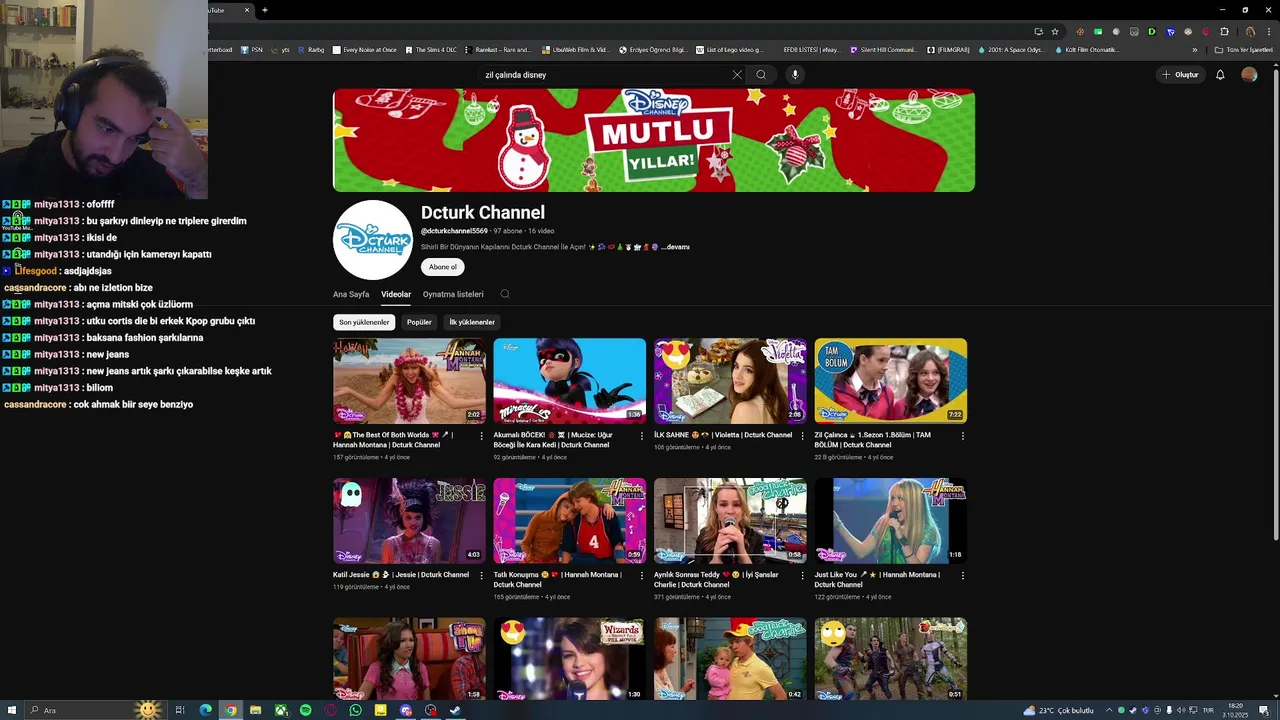Open the Akumalı BÖCEK video thumbnail
Viewport: 1280px width, 720px height.
569,381
